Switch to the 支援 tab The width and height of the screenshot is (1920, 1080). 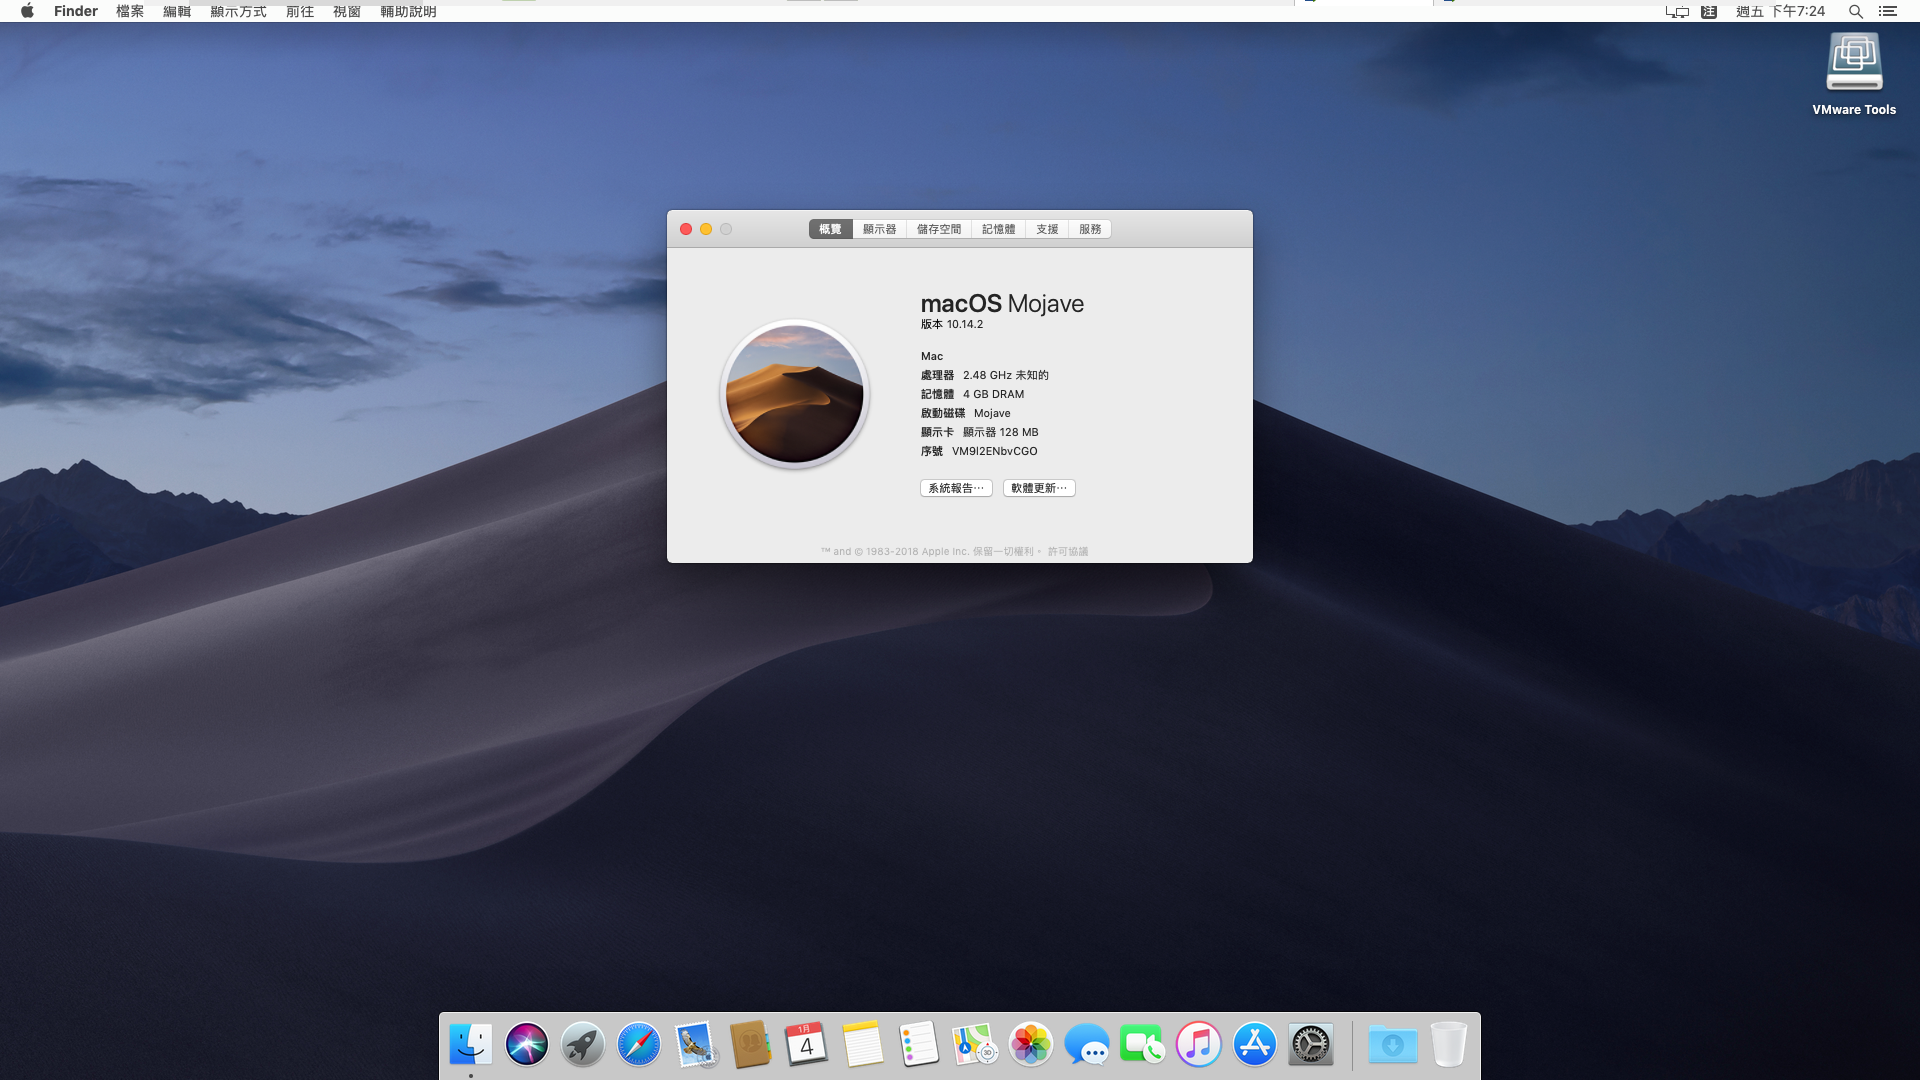coord(1047,229)
